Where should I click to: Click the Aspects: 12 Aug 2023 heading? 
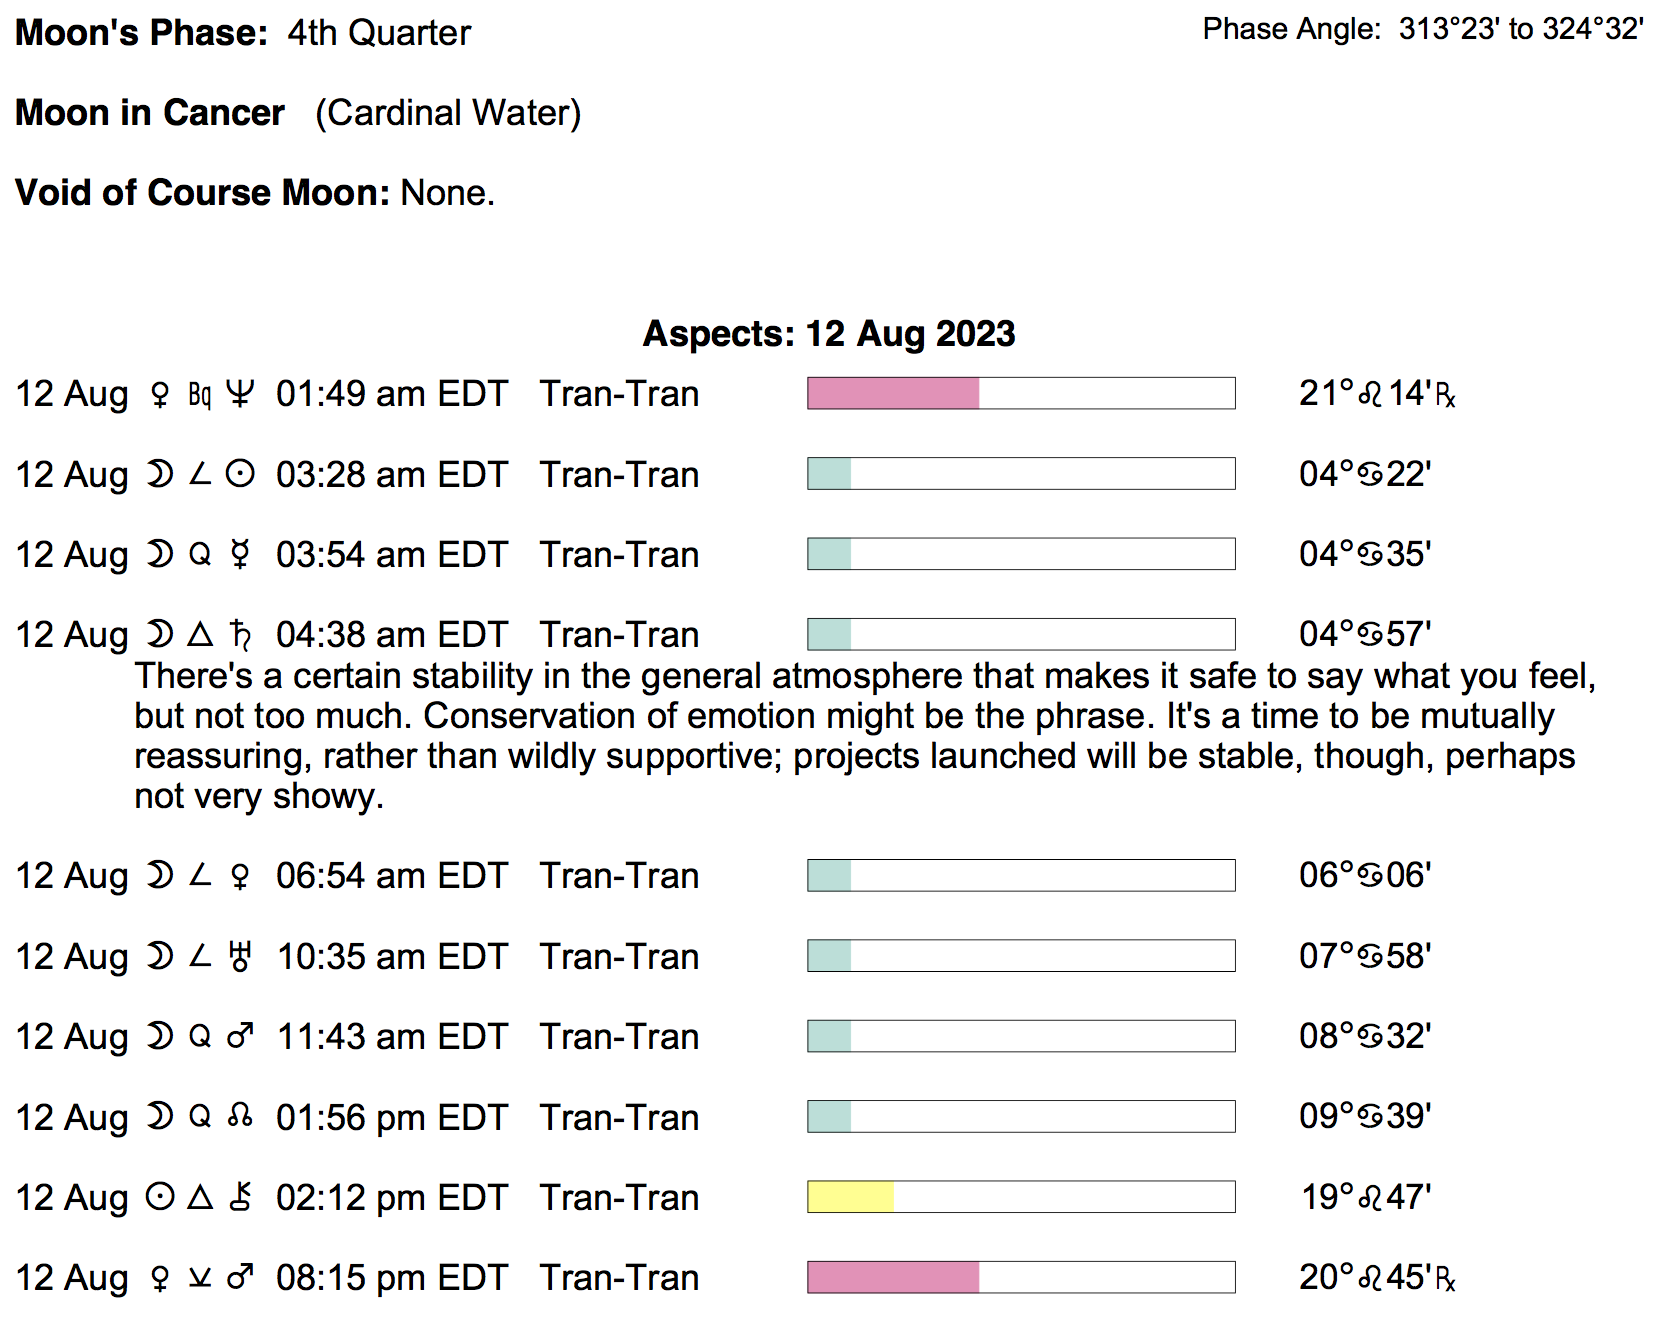click(828, 334)
